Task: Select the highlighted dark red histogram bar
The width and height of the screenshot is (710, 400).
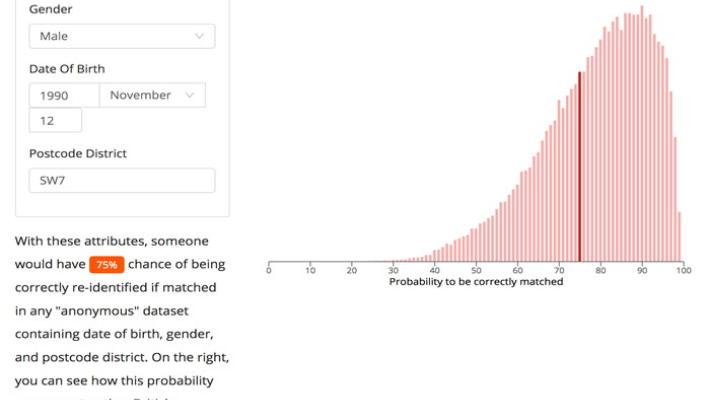Action: click(x=579, y=166)
